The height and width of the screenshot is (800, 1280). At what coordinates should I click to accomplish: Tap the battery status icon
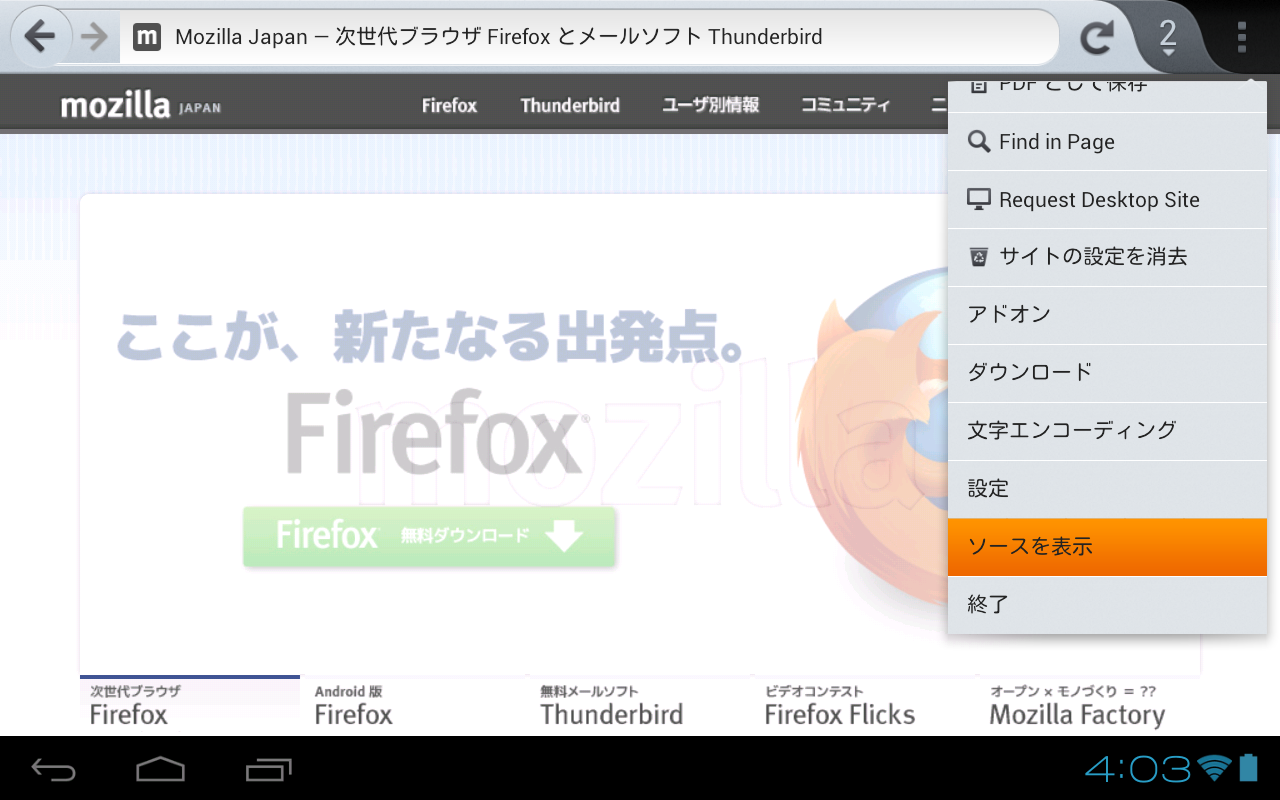[x=1248, y=767]
